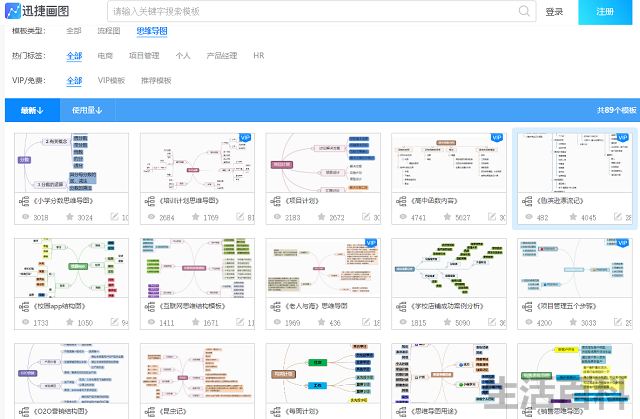
Task: Select 全部 under 模板类型
Action: tap(74, 31)
